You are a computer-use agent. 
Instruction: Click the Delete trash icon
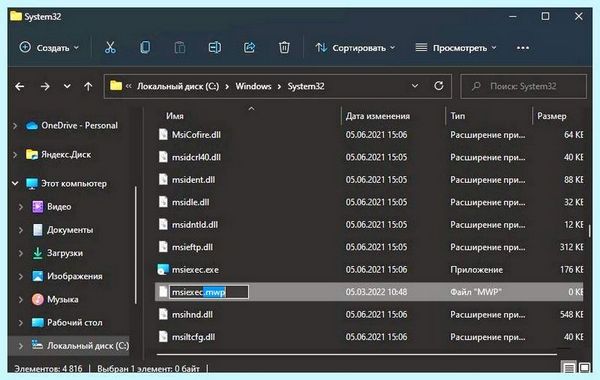point(284,47)
